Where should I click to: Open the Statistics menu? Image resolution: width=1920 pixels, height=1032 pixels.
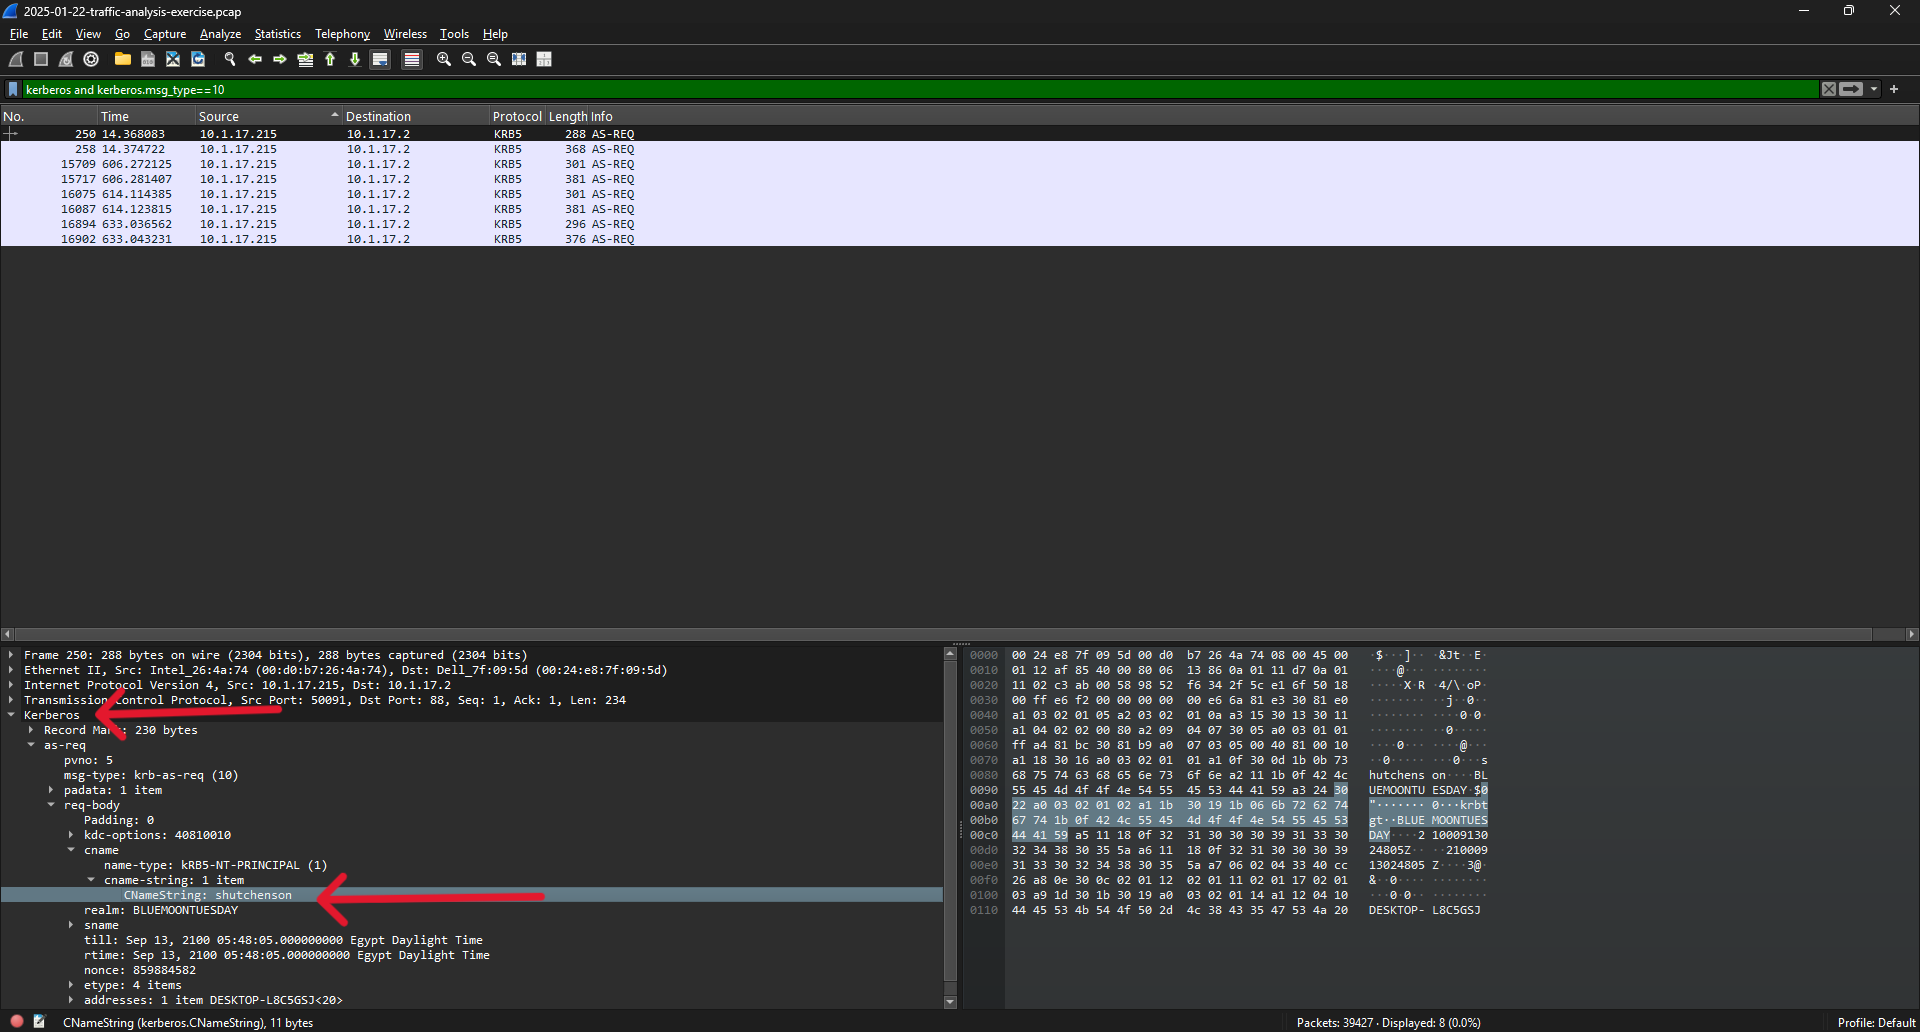[x=277, y=33]
